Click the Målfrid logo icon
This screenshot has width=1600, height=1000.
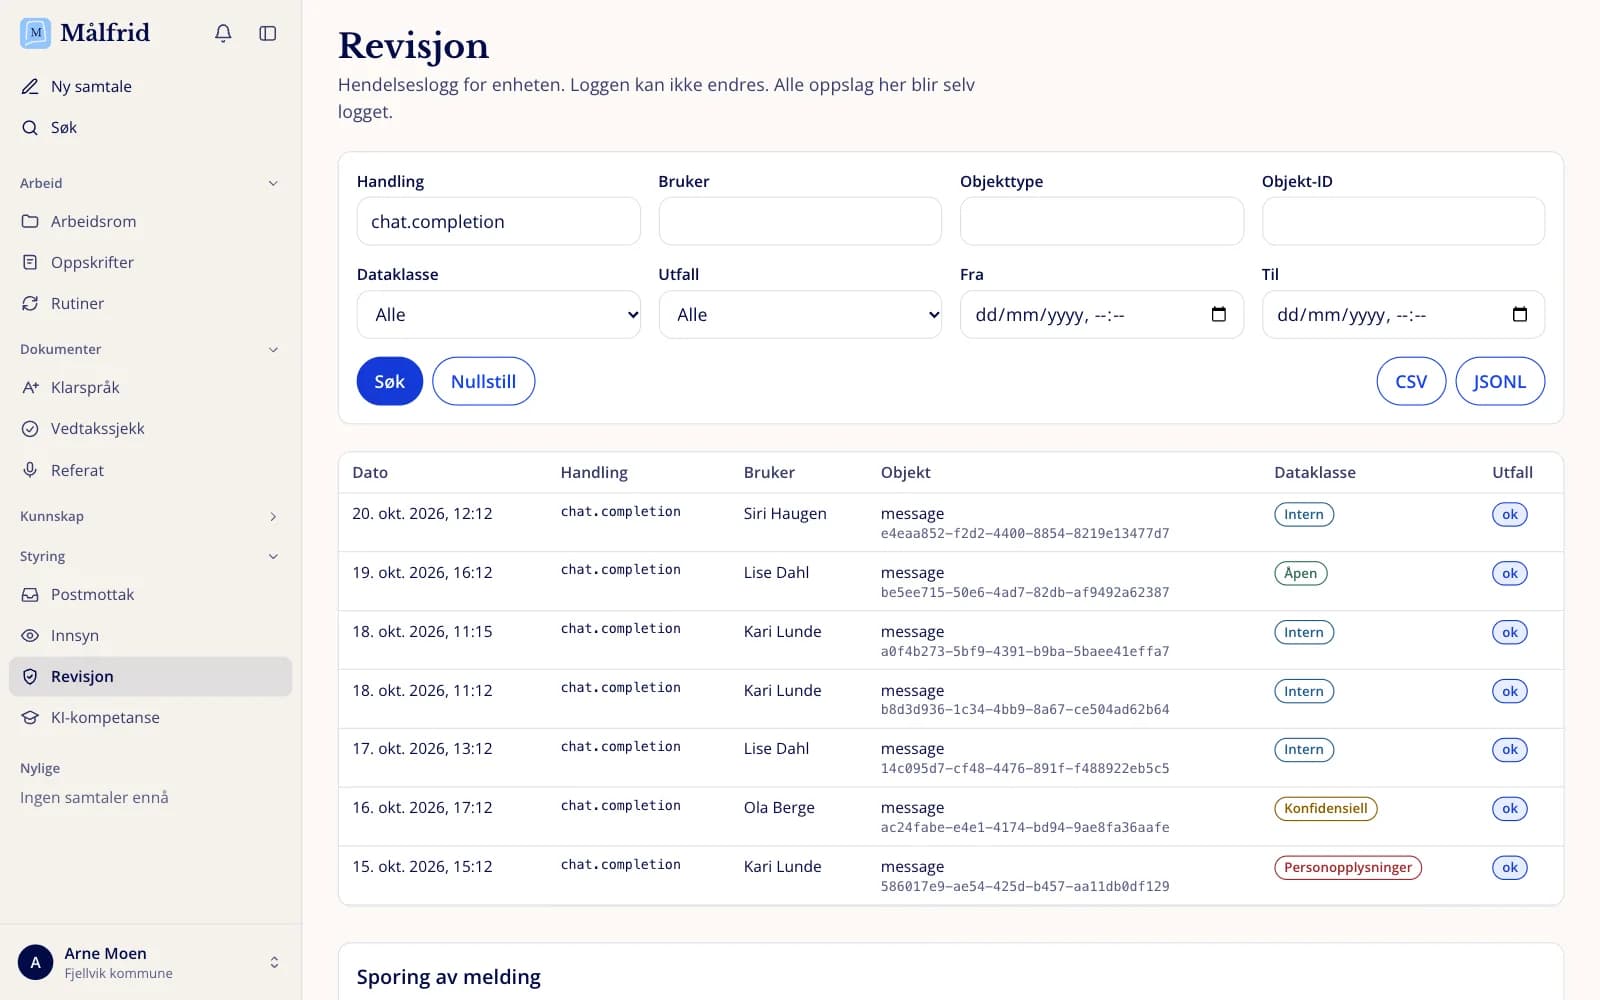(36, 33)
